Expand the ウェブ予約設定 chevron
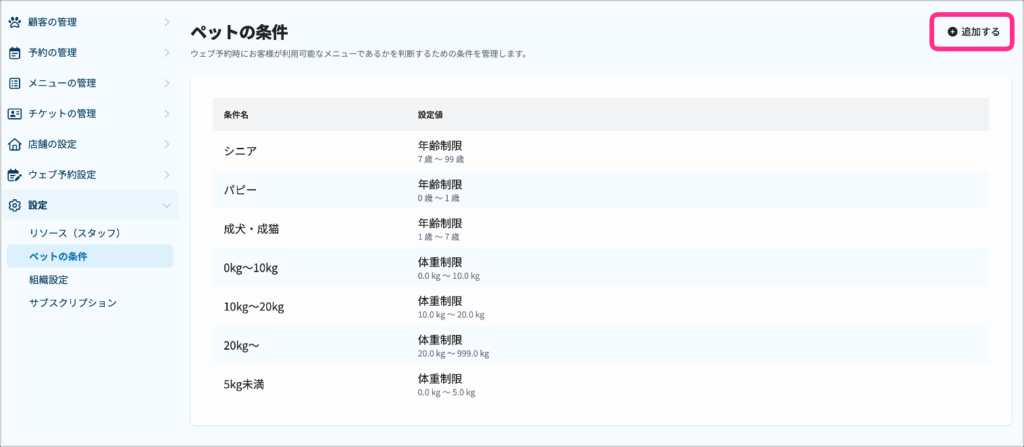This screenshot has height=447, width=1024. pyautogui.click(x=167, y=174)
